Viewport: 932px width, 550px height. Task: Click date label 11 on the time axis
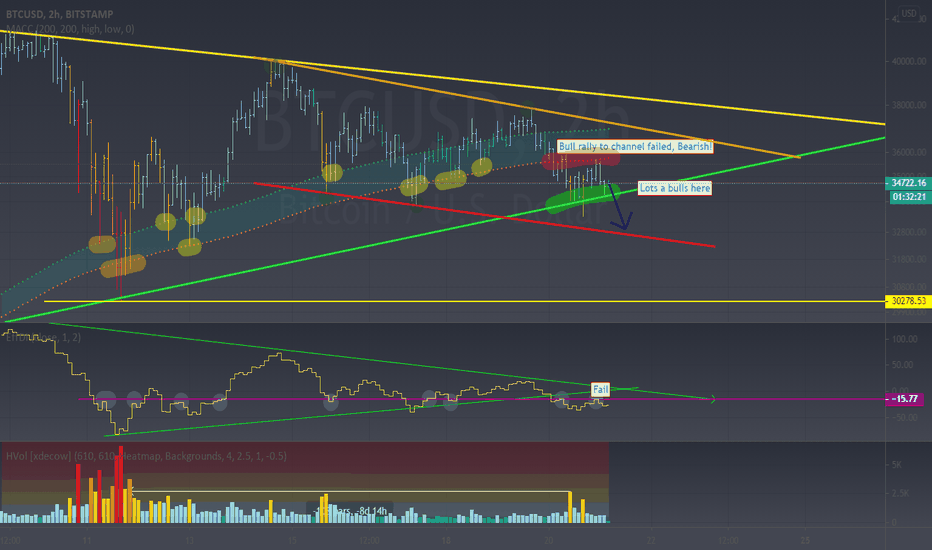[87, 540]
